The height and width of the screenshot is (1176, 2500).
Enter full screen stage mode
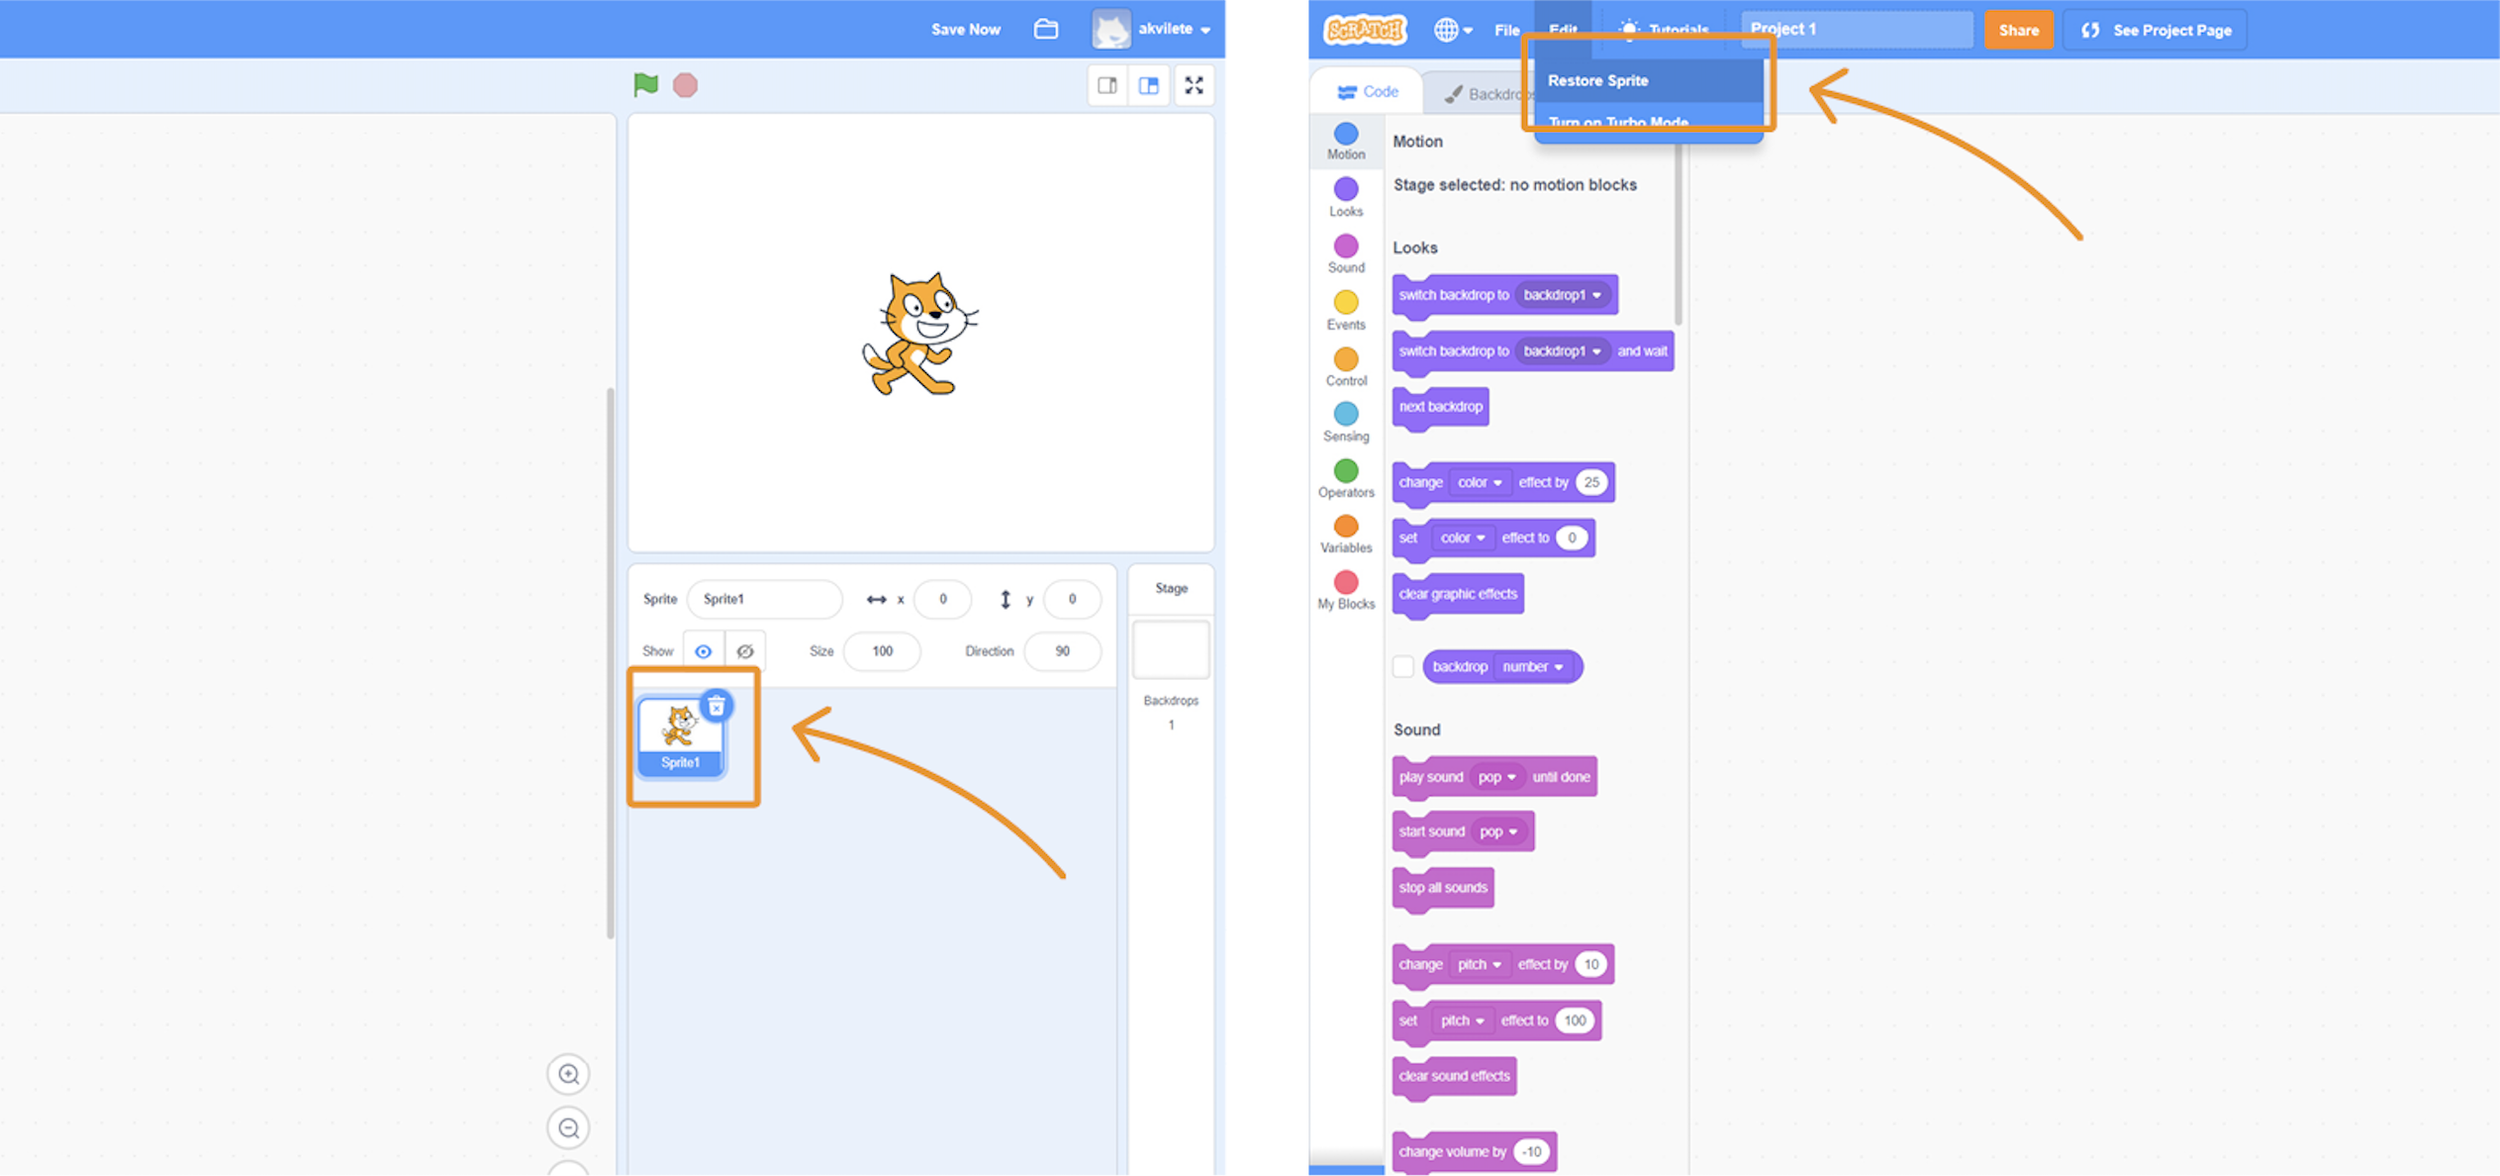(x=1194, y=85)
